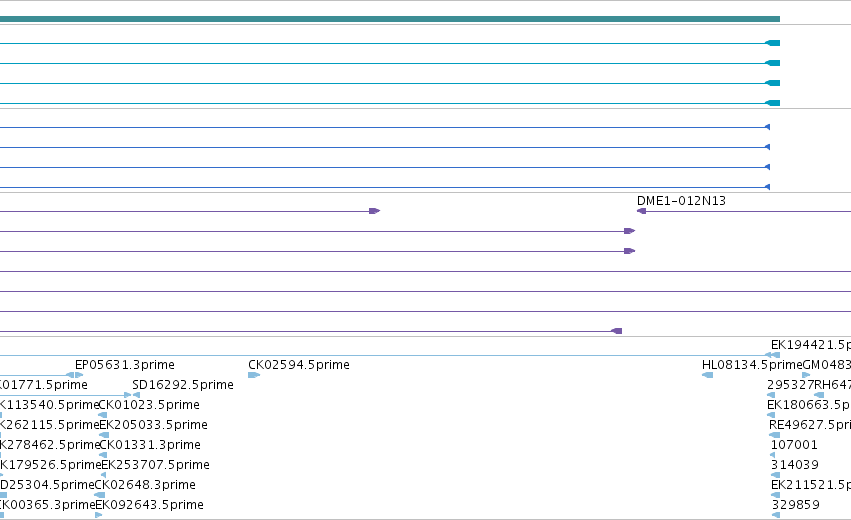Screen dimensions: 851x520
Task: Select the arrow glyph under the CK02594.5prime label
Action: [x=254, y=375]
